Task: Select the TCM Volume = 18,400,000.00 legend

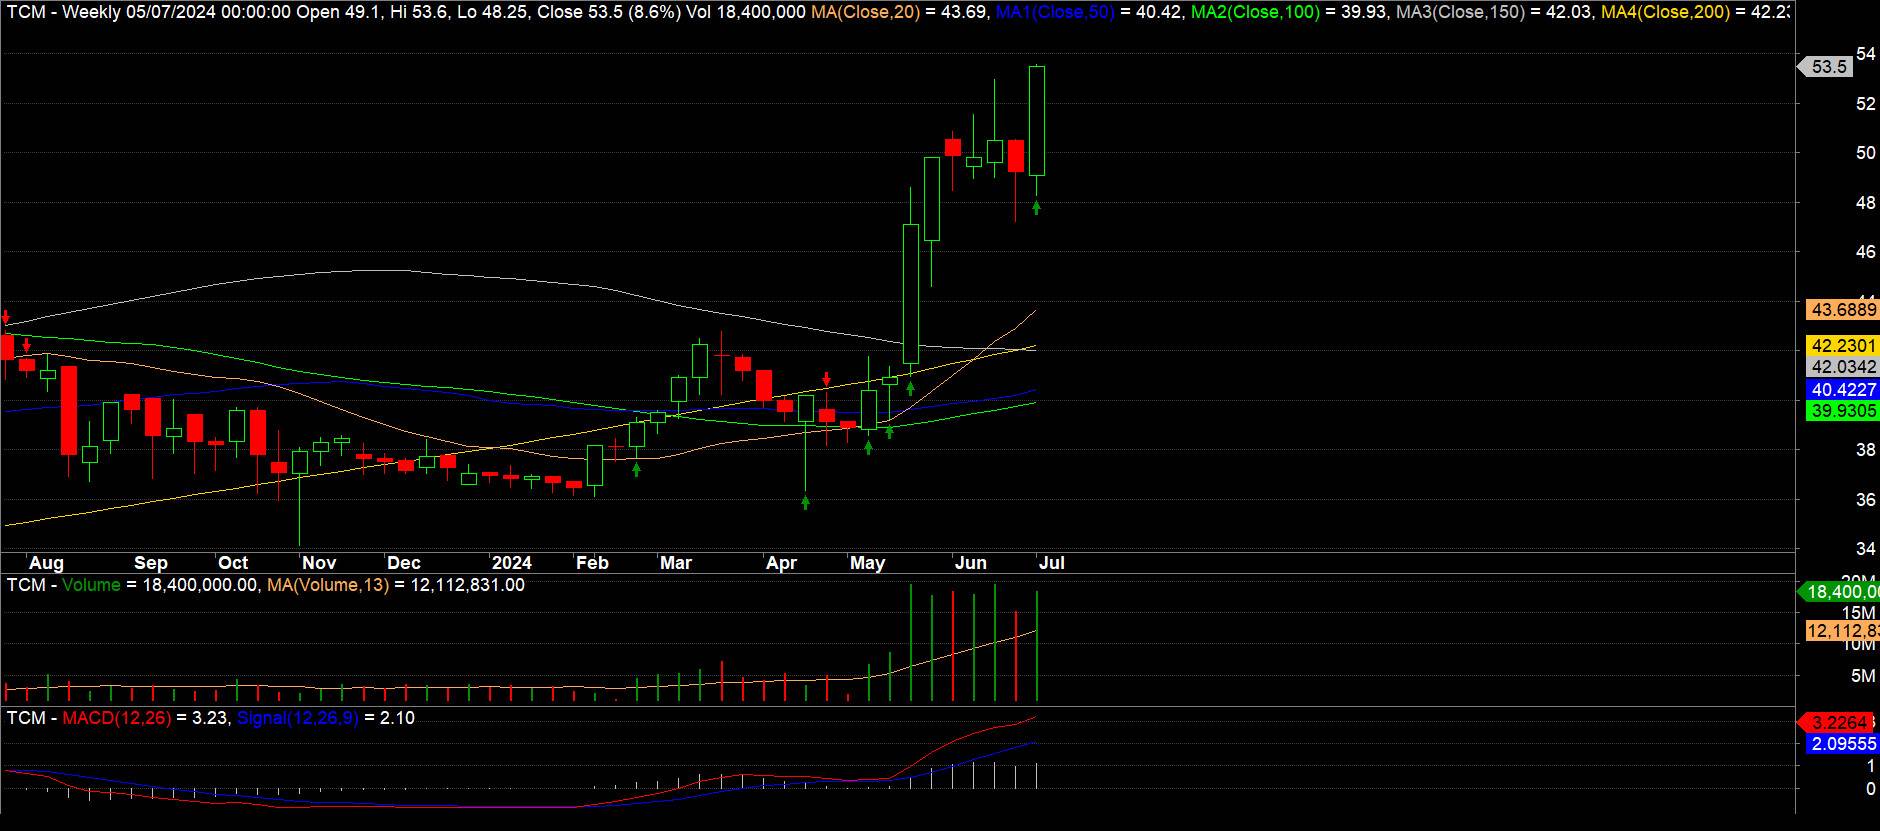Action: [x=132, y=585]
